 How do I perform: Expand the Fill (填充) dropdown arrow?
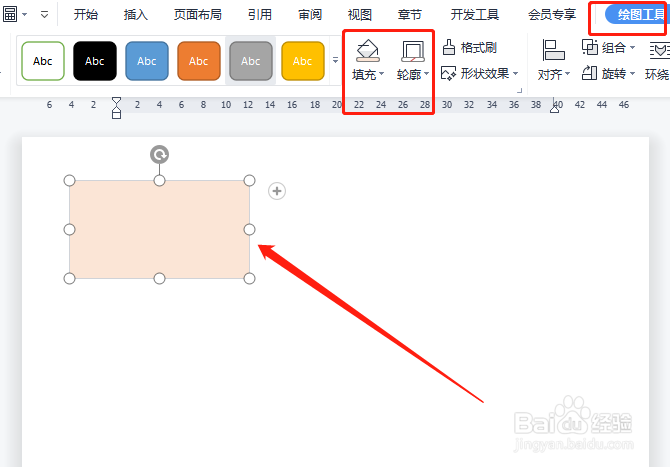point(382,74)
